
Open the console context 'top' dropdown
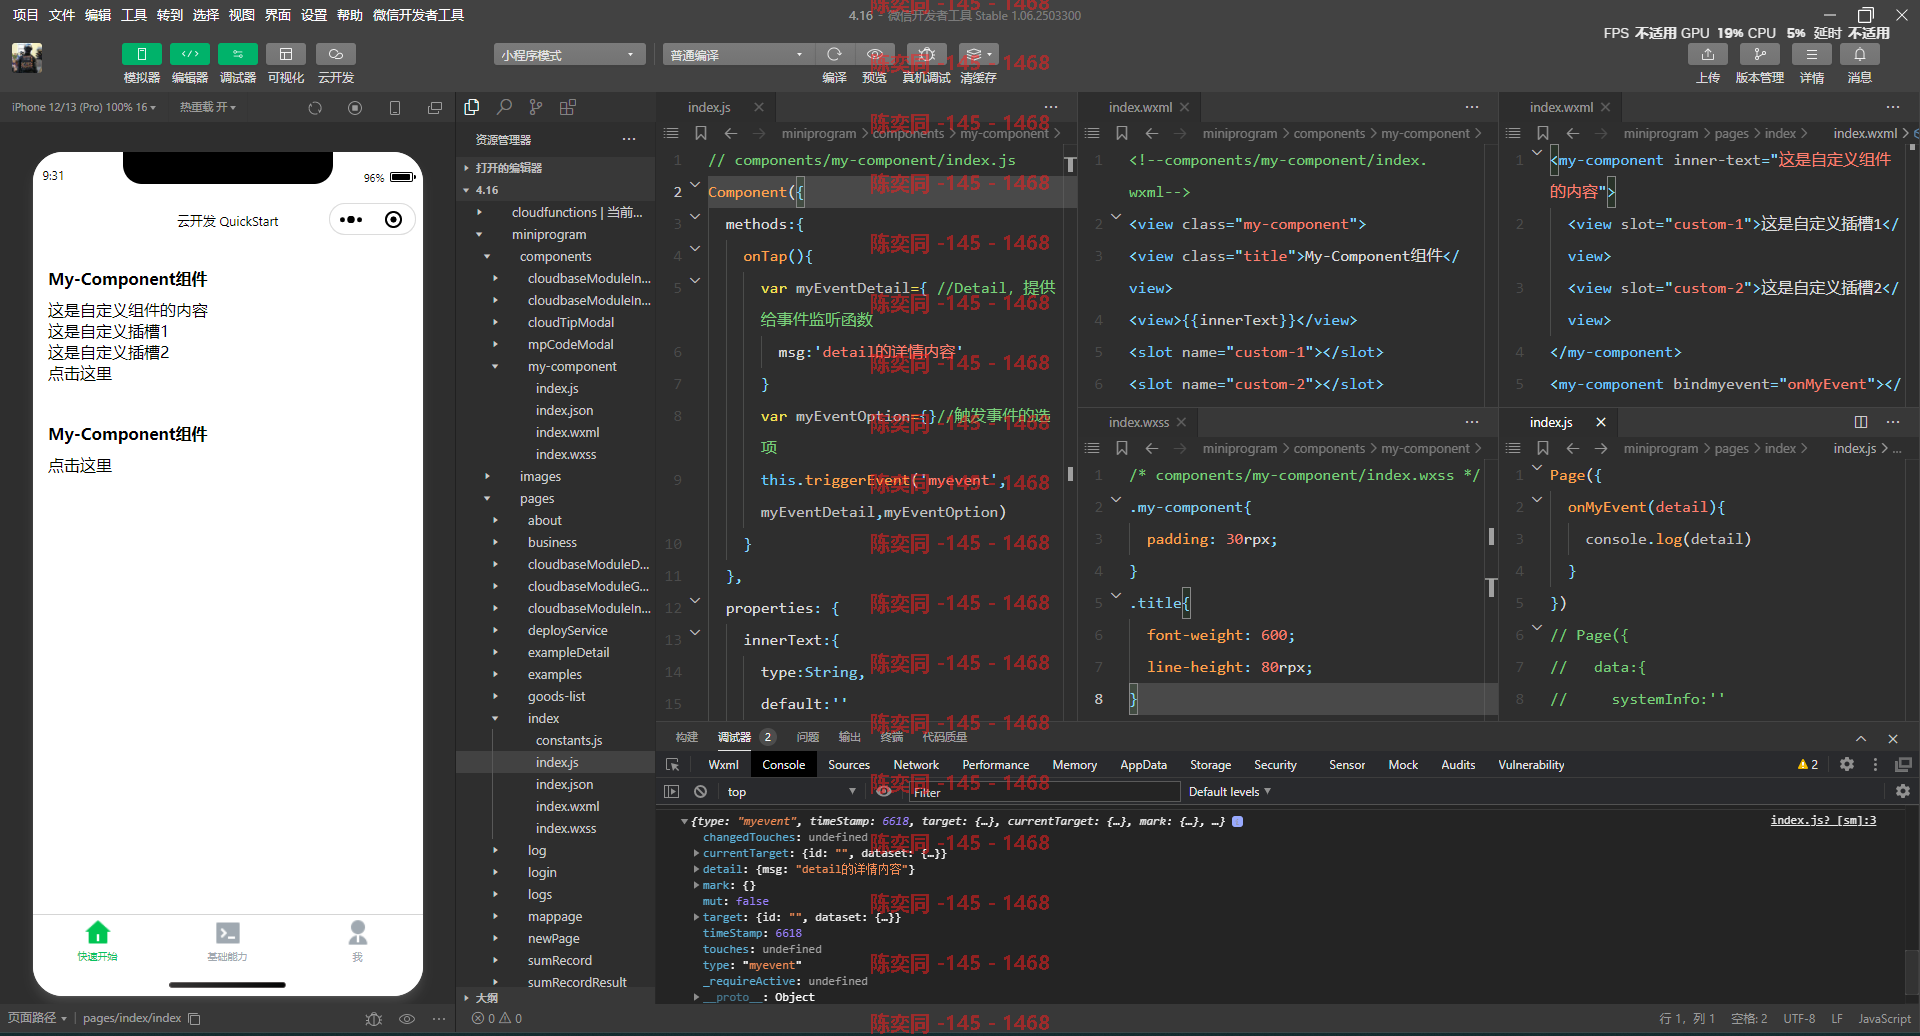792,791
